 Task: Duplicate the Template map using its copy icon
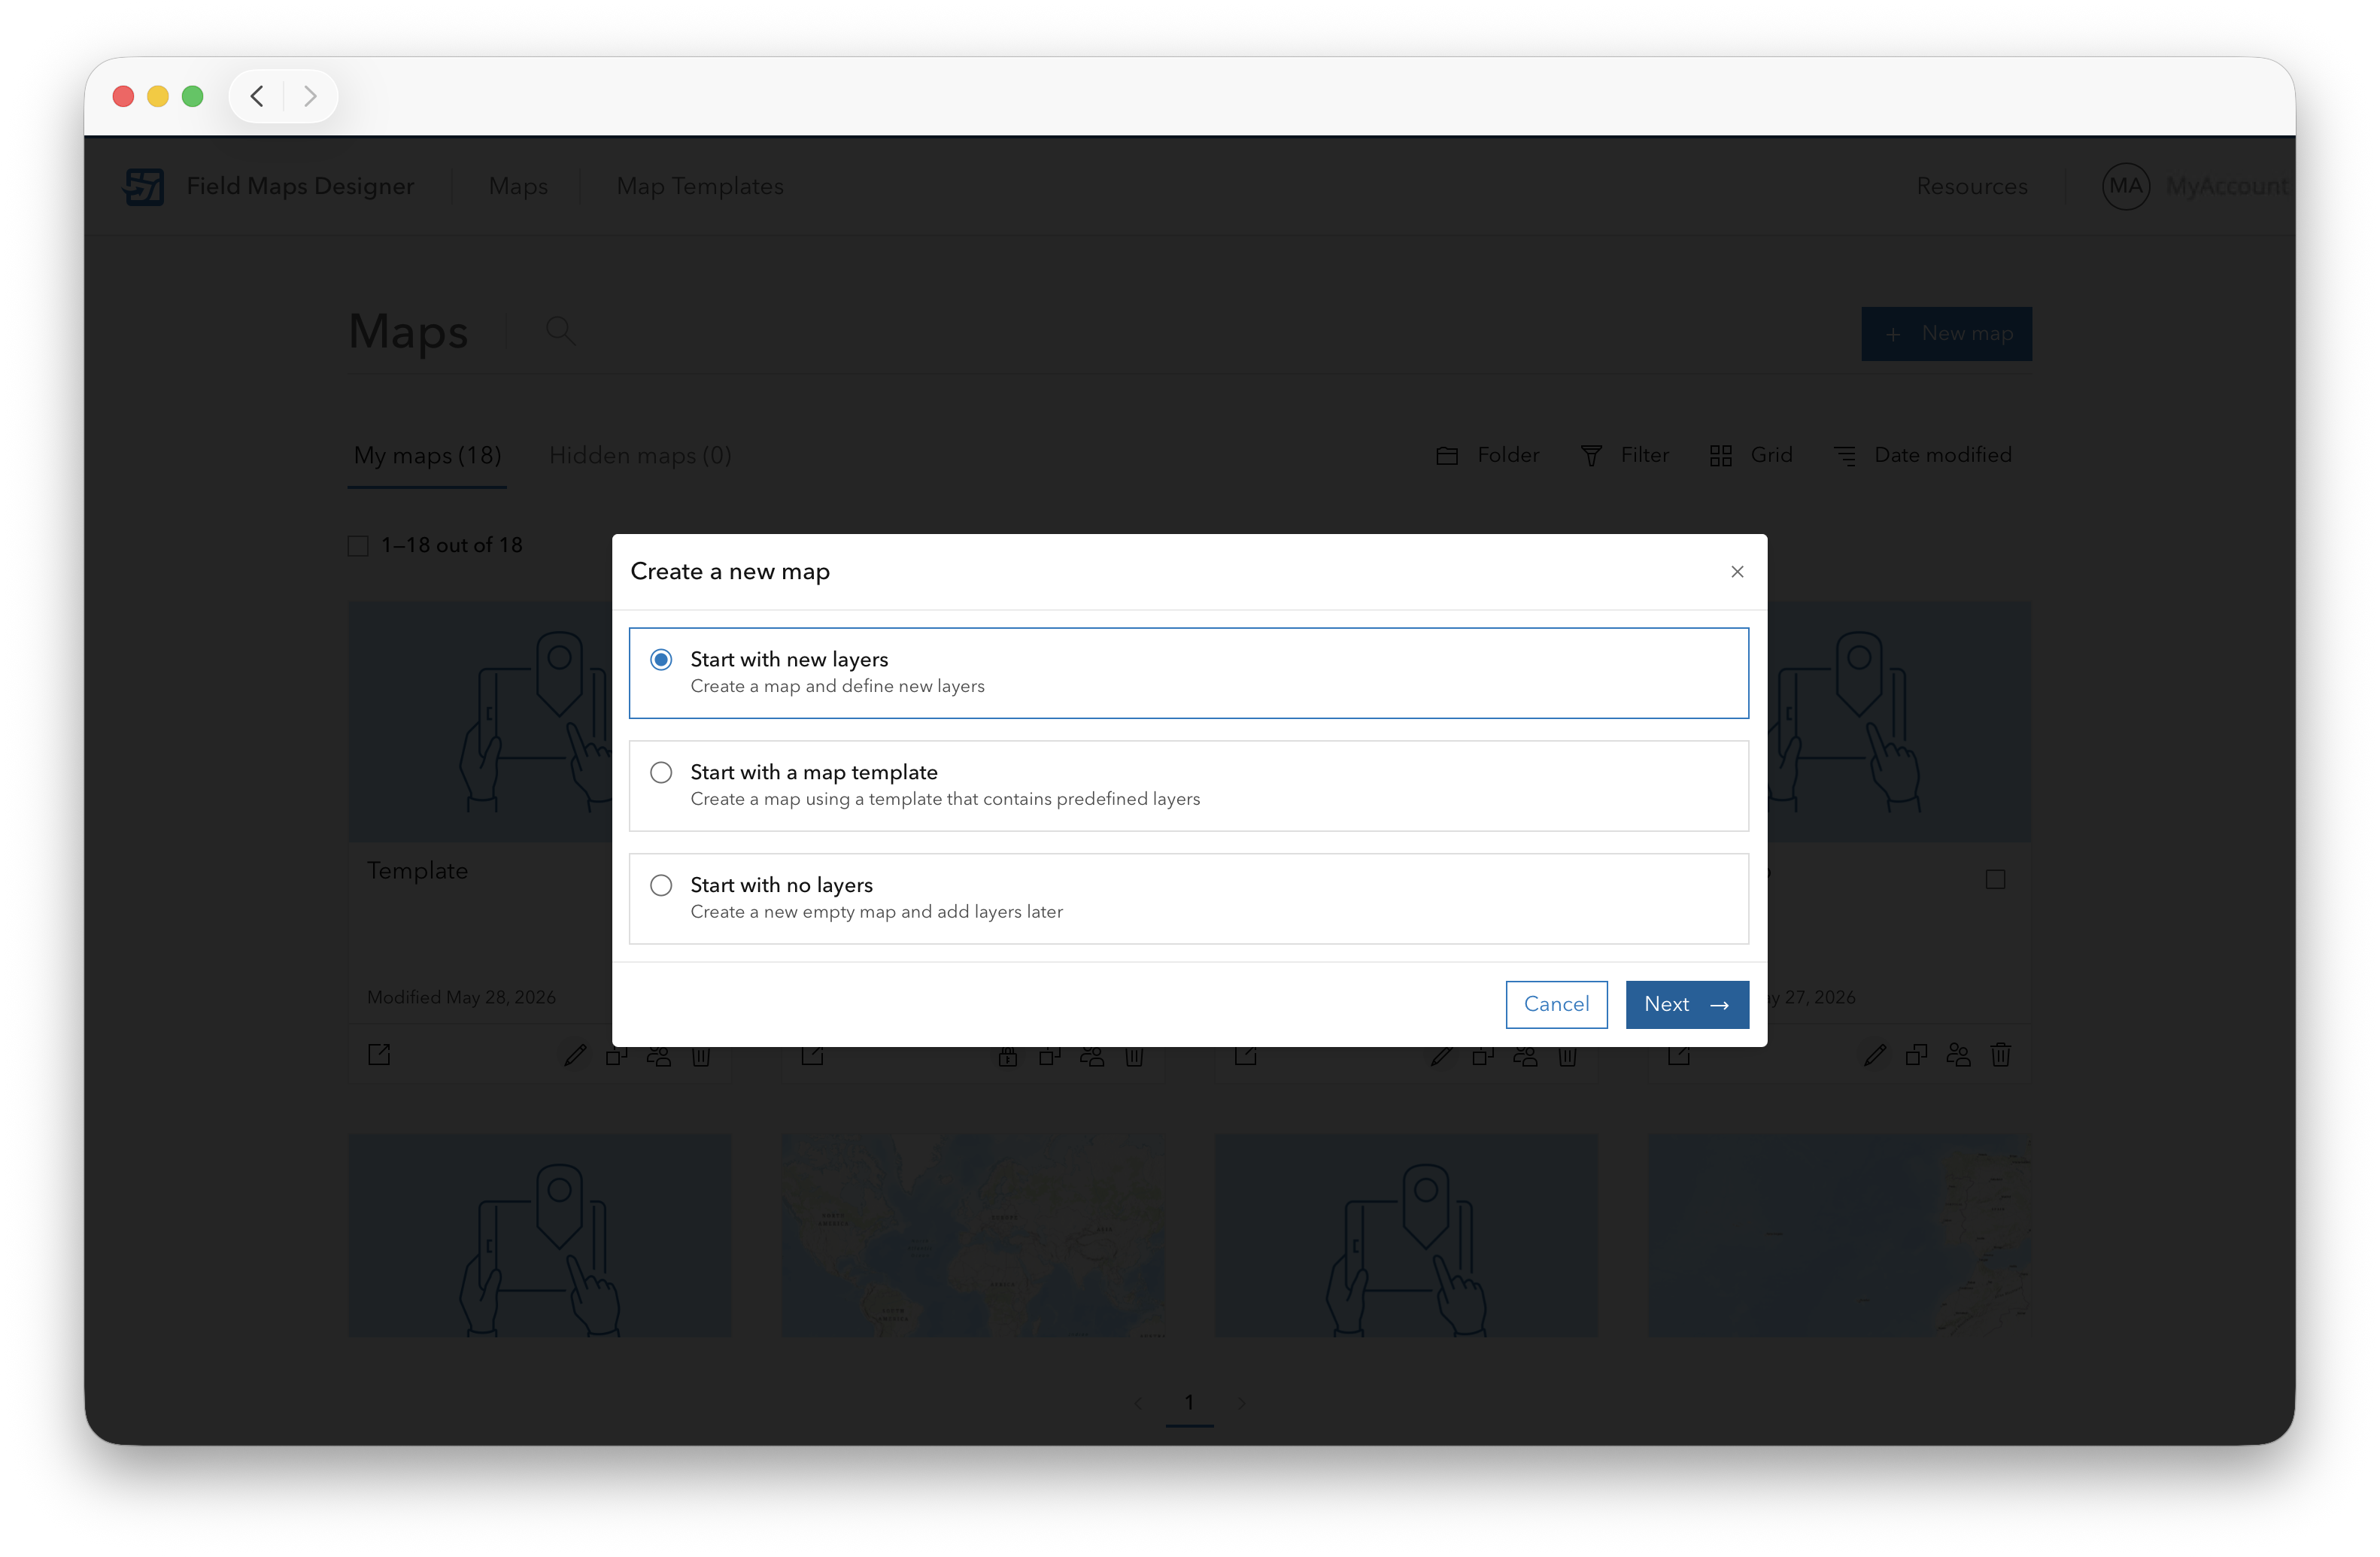click(x=617, y=1054)
